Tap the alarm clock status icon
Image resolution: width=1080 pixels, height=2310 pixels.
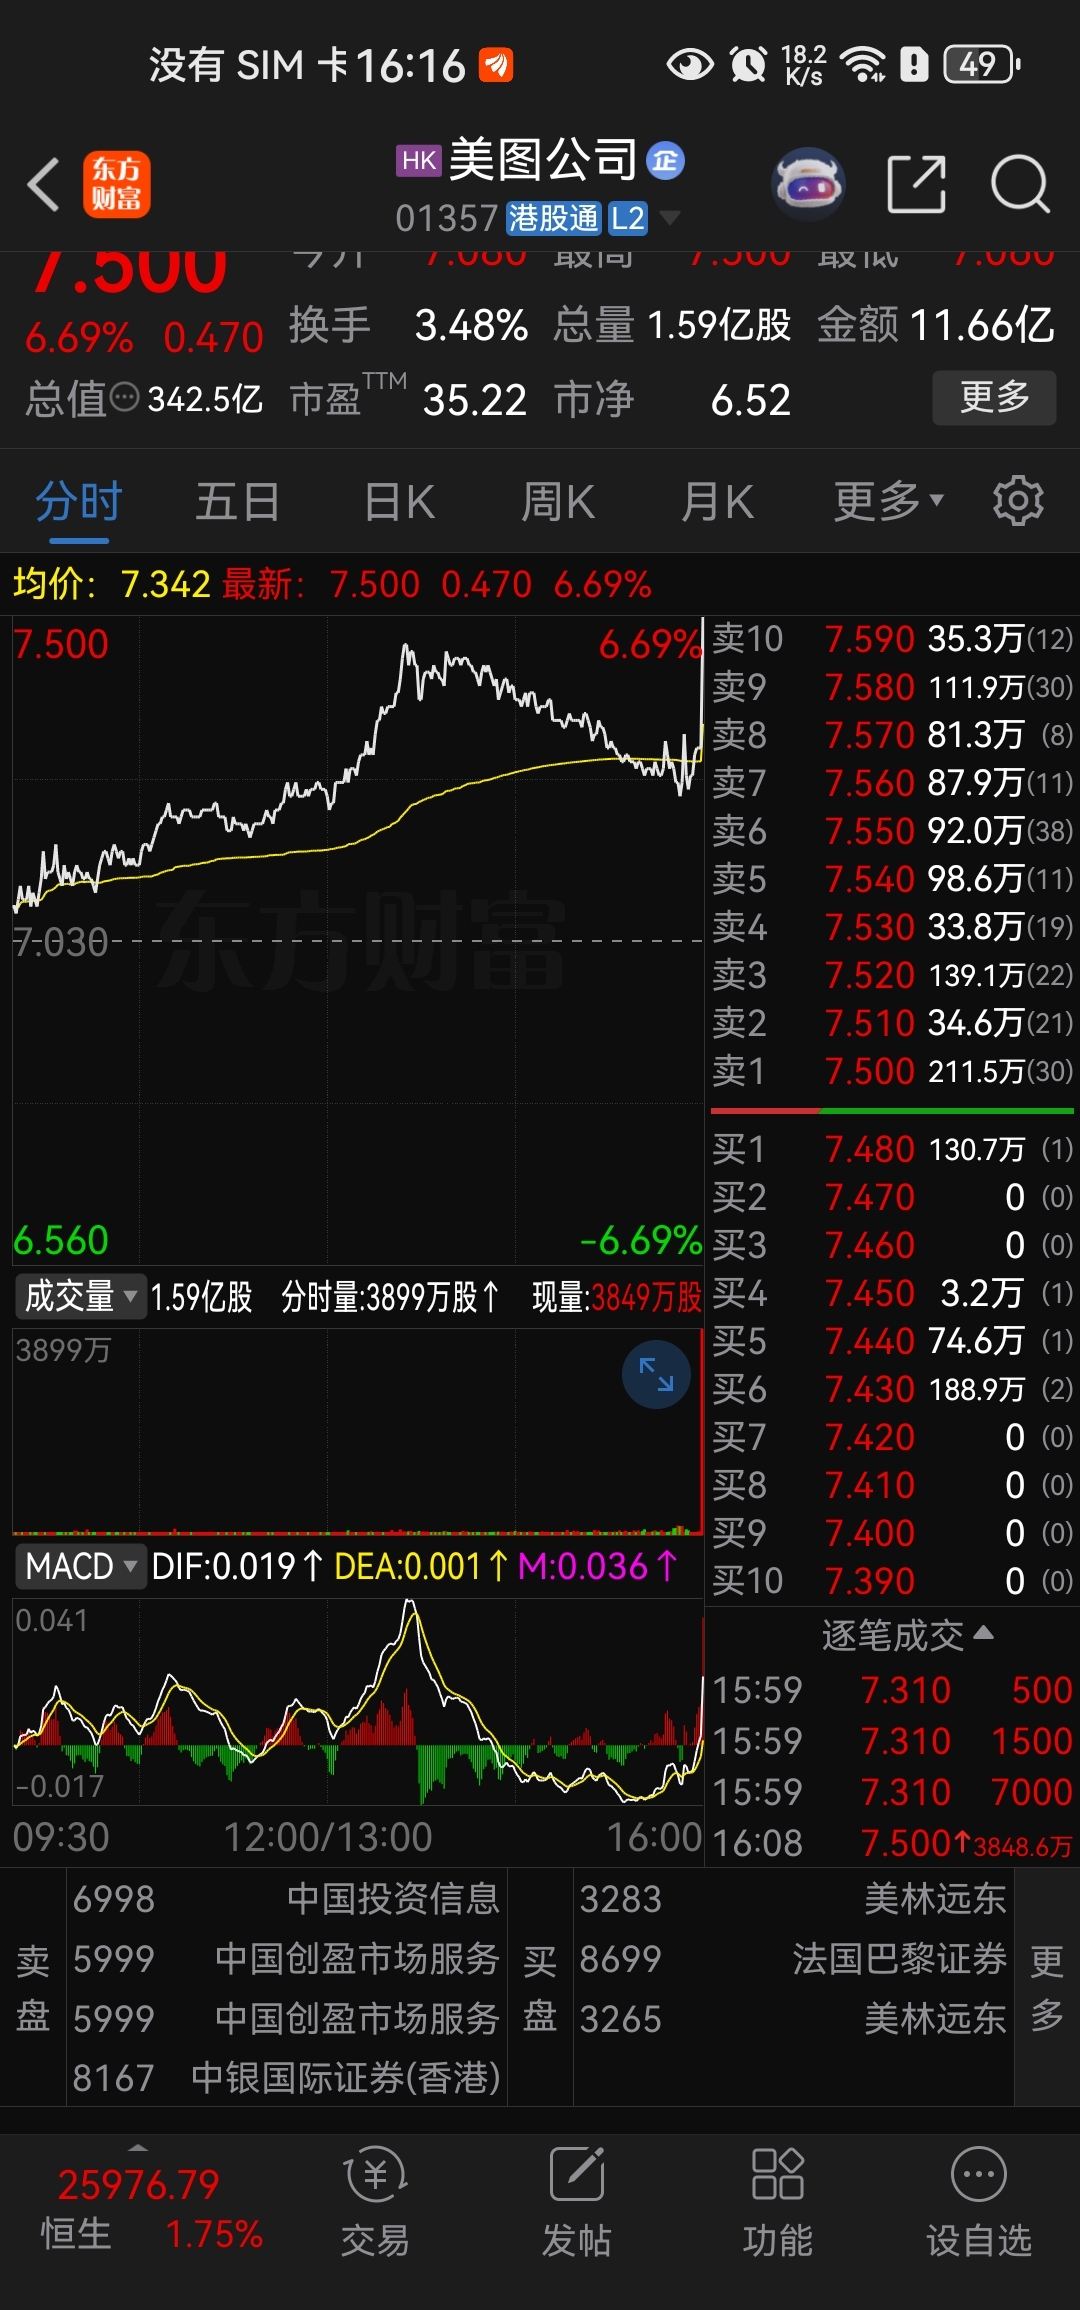coord(748,65)
